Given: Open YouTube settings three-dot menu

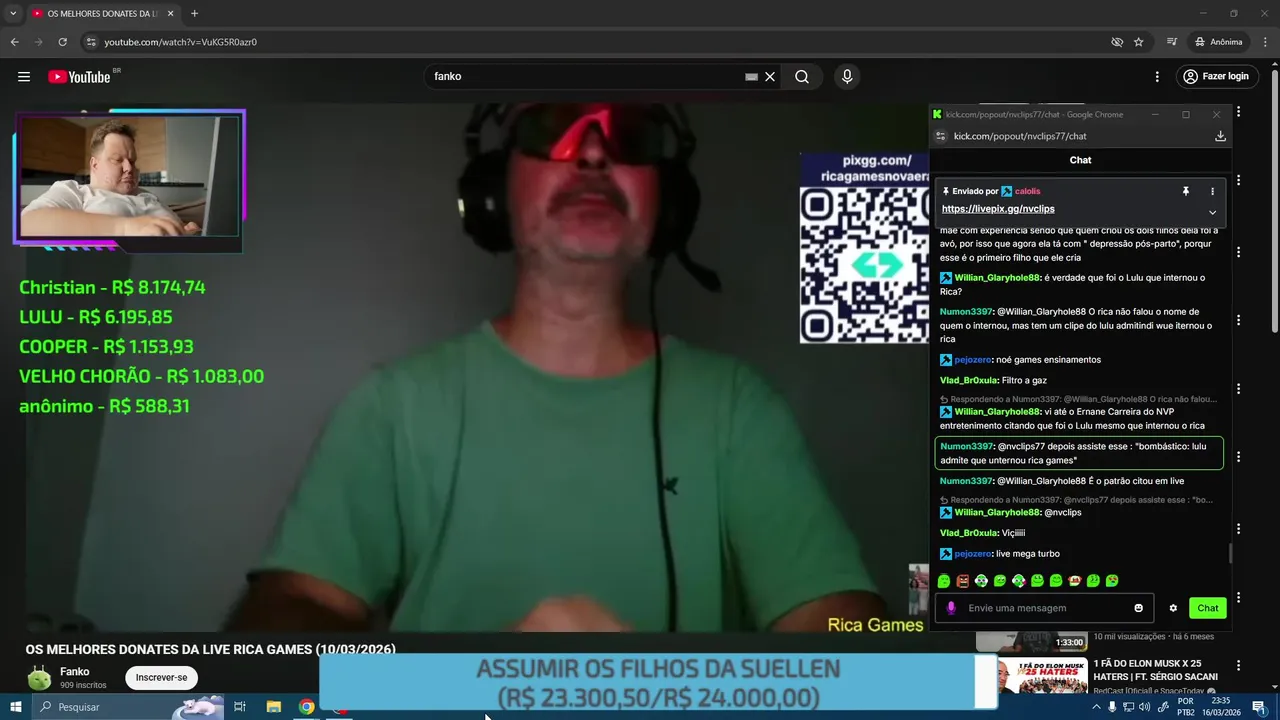Looking at the screenshot, I should point(1157,77).
